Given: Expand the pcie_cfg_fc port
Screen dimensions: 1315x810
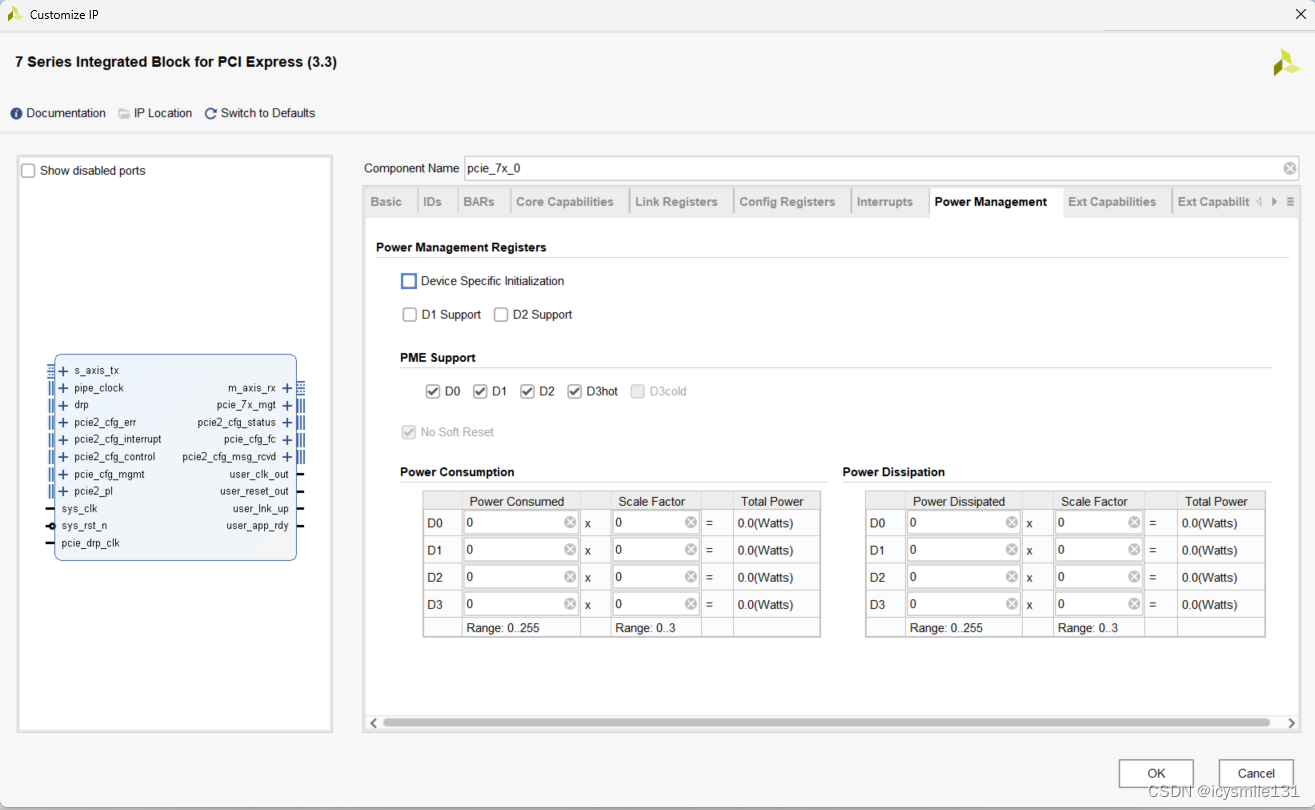Looking at the screenshot, I should pyautogui.click(x=287, y=440).
